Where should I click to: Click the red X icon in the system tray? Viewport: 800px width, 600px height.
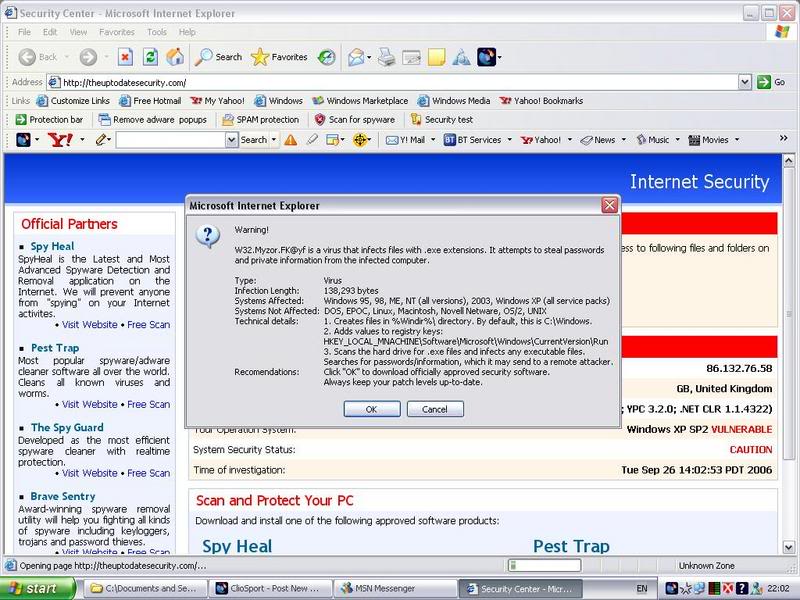(728, 588)
